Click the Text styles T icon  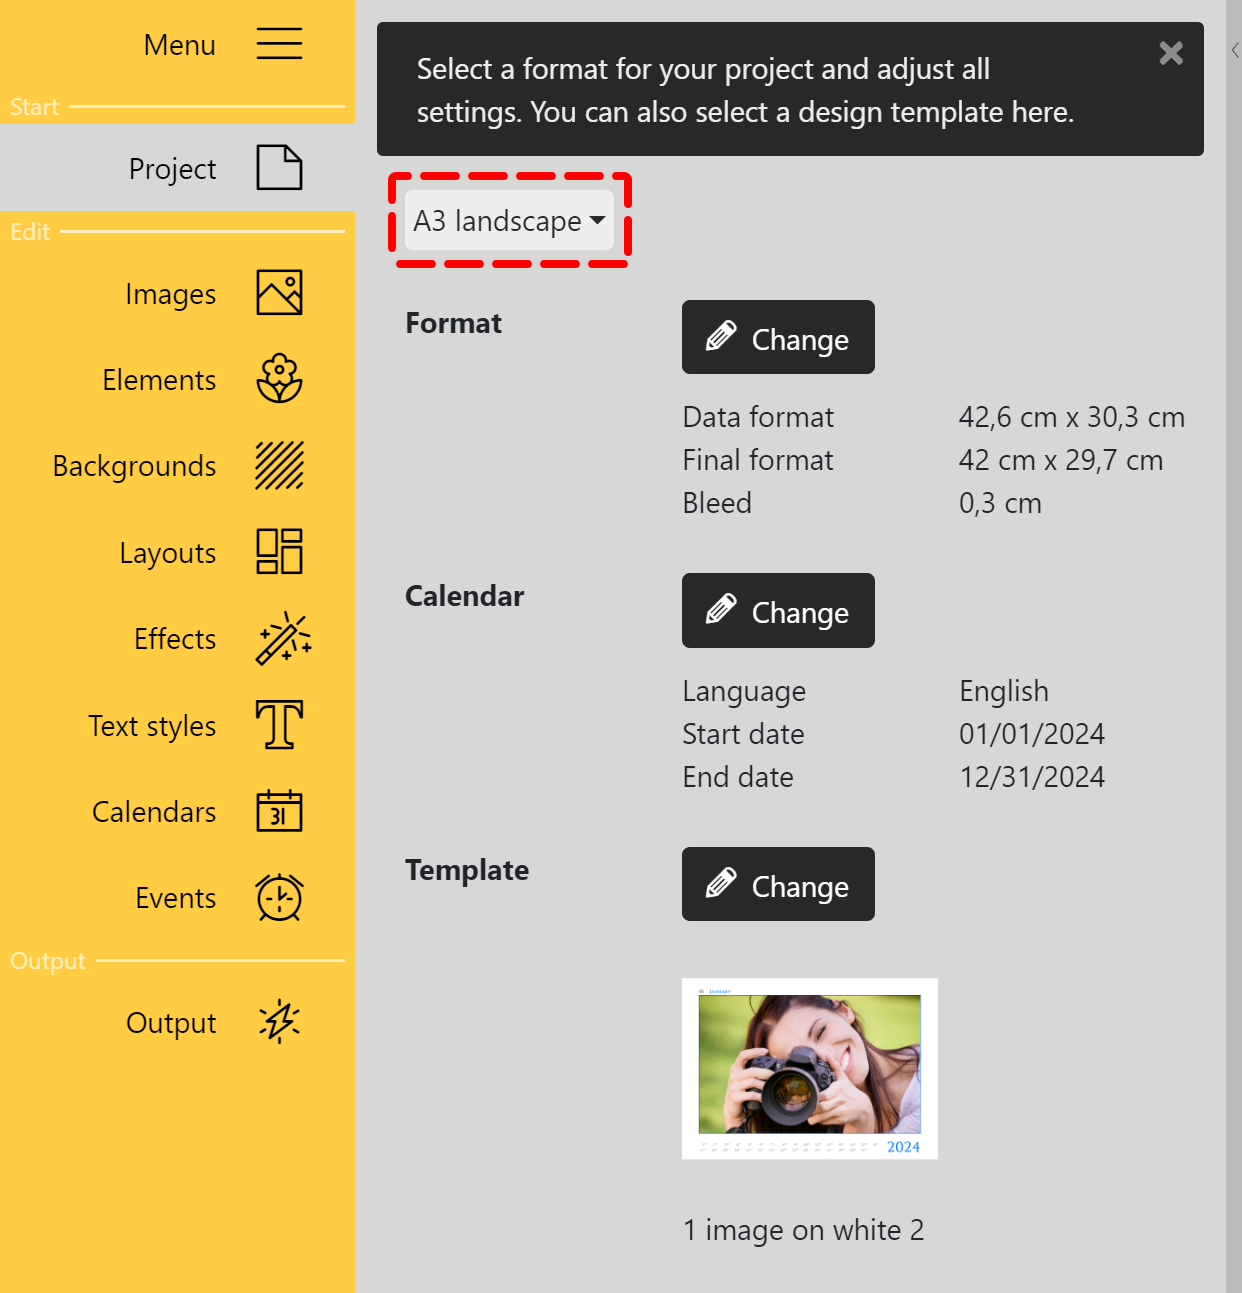(x=279, y=725)
